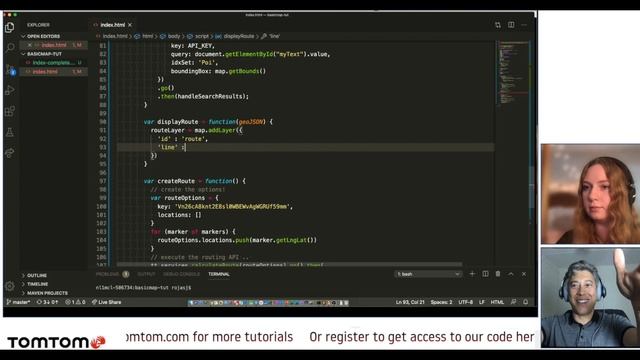Click the TomTom logo in the banner
640x360 pixels.
click(56, 342)
